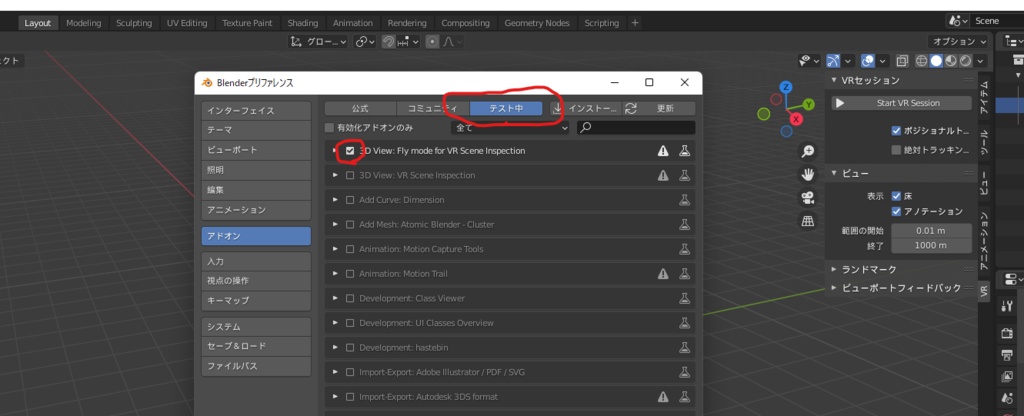Click warning icon on Fly mode for VR addon
The height and width of the screenshot is (416, 1024).
[663, 151]
